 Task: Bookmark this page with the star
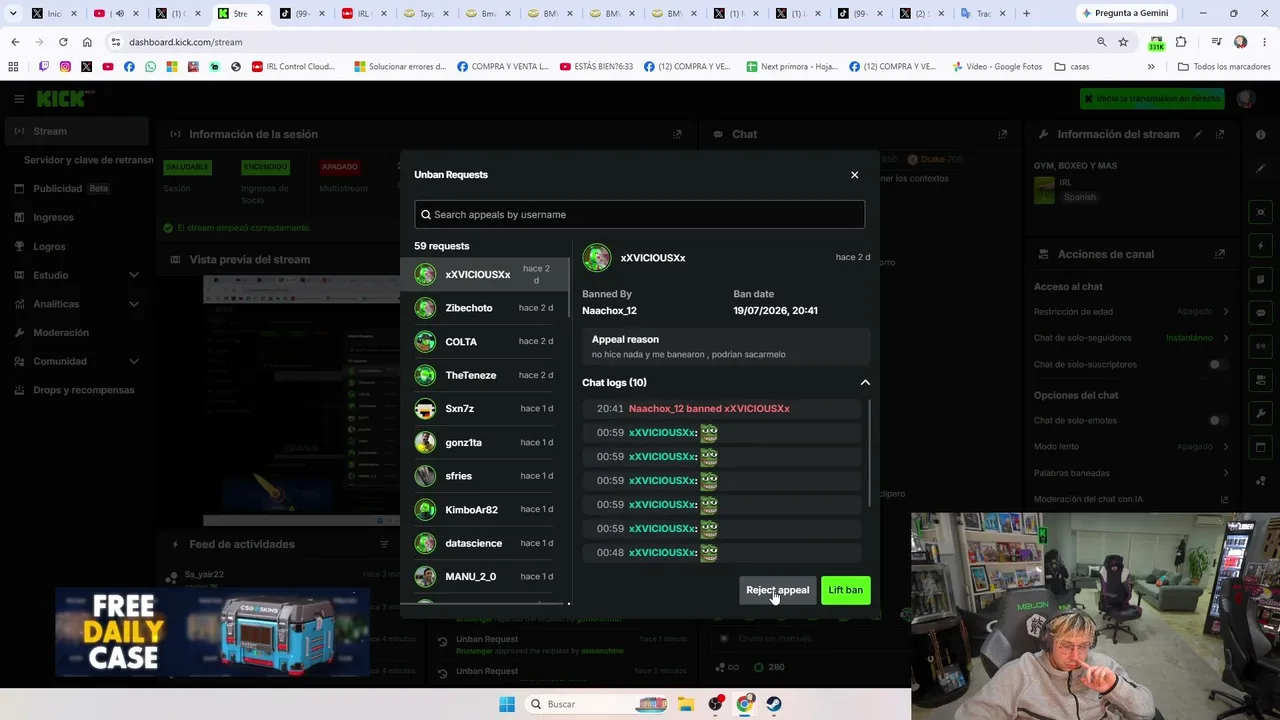pos(1123,42)
